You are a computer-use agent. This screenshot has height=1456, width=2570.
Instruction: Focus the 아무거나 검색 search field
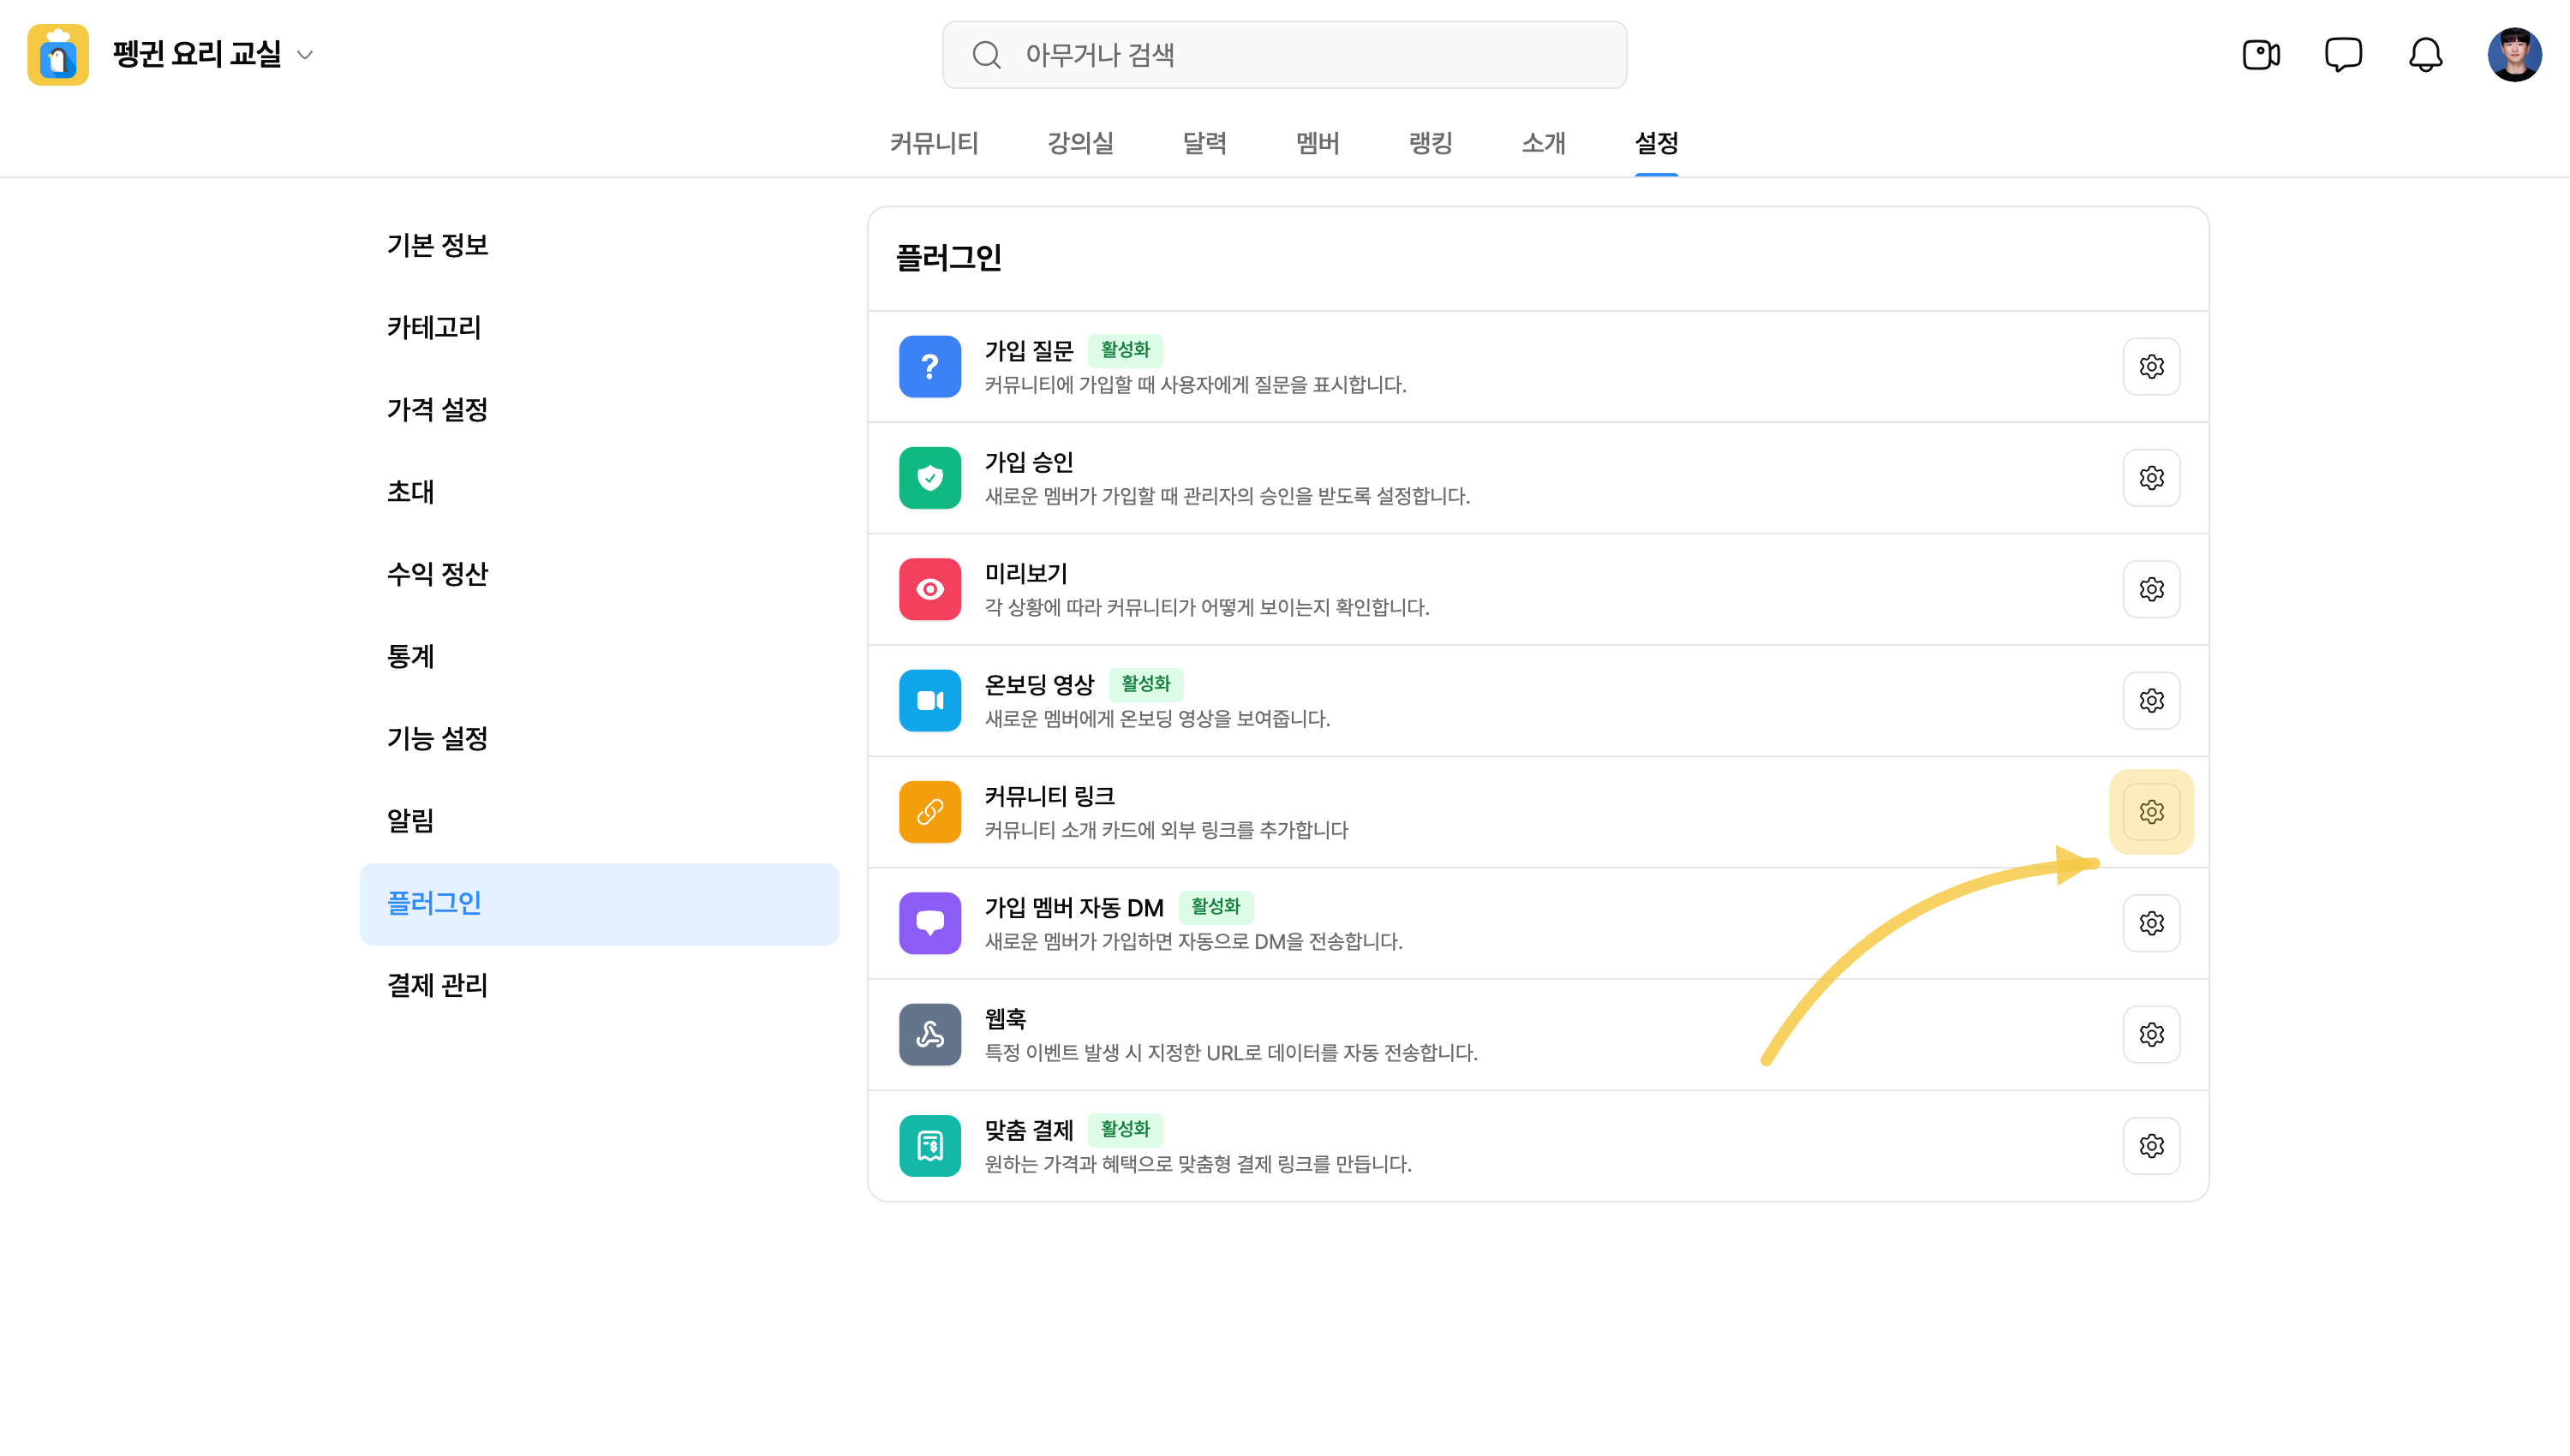point(1284,55)
